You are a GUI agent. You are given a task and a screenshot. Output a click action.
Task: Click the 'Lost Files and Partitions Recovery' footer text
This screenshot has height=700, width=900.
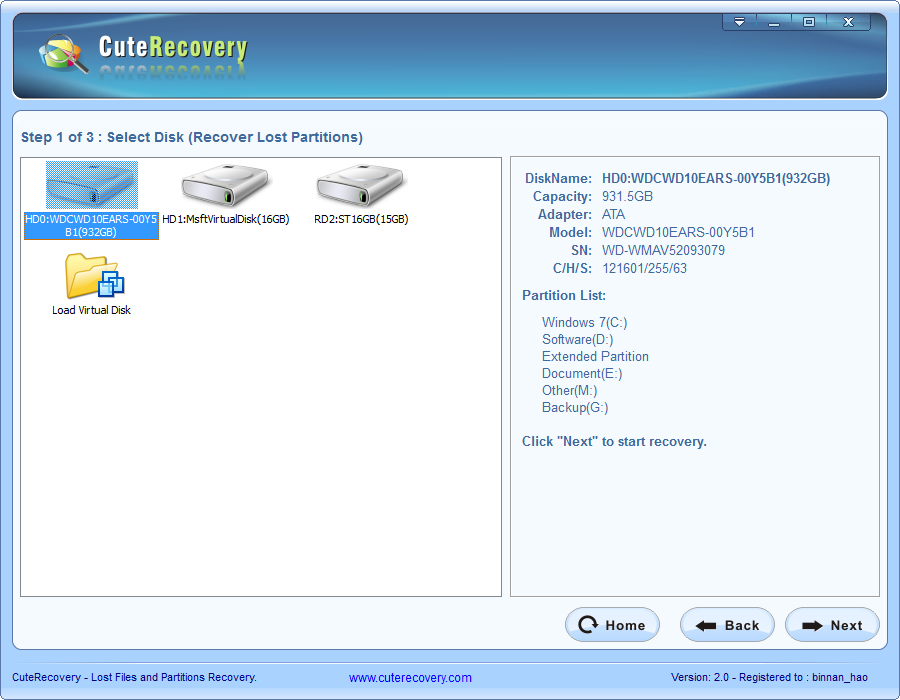tap(174, 677)
